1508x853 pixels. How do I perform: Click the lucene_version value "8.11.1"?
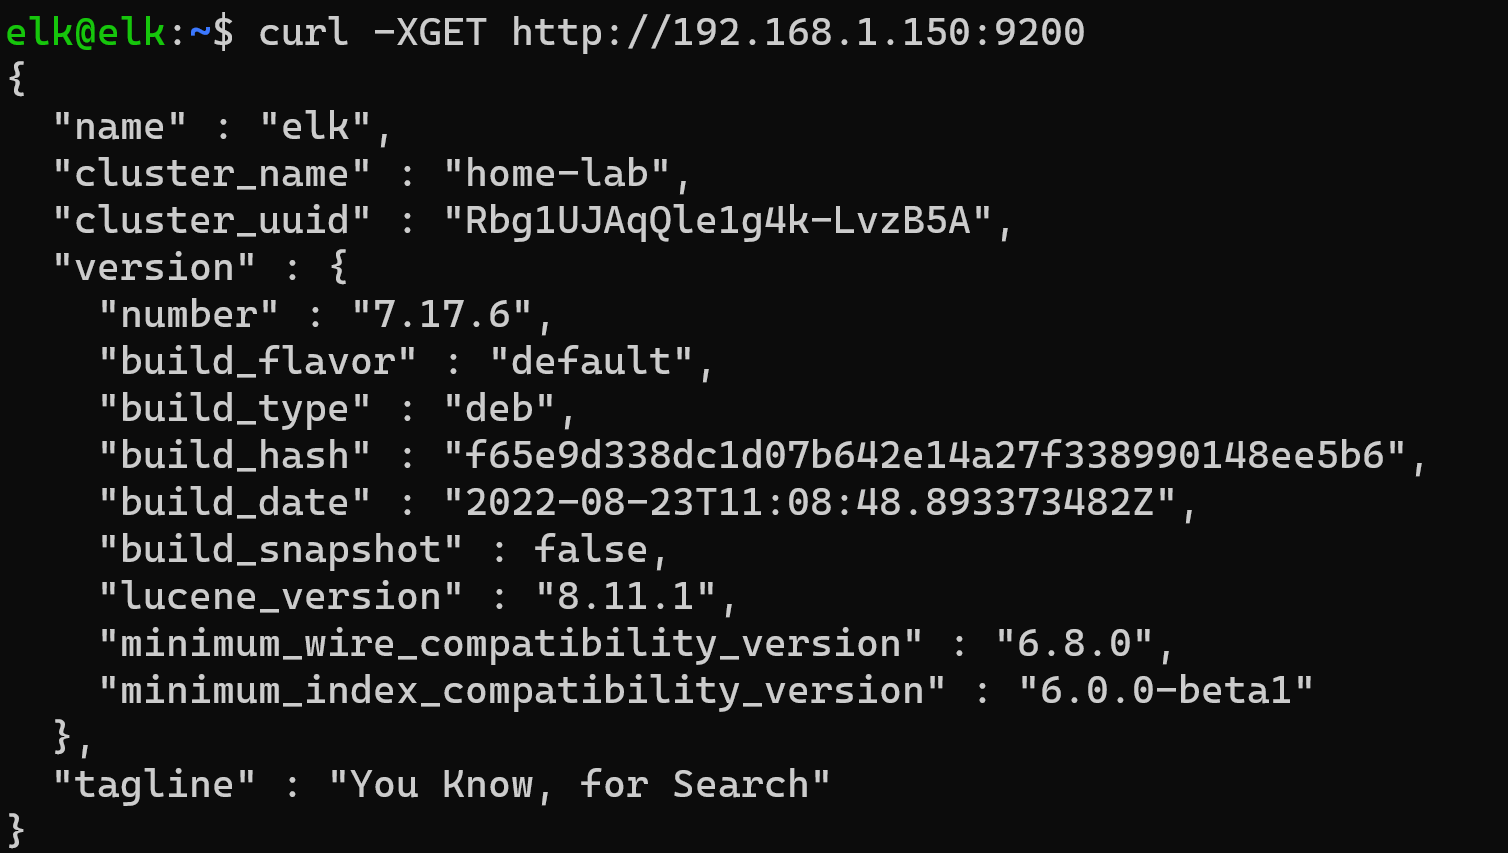click(x=626, y=597)
